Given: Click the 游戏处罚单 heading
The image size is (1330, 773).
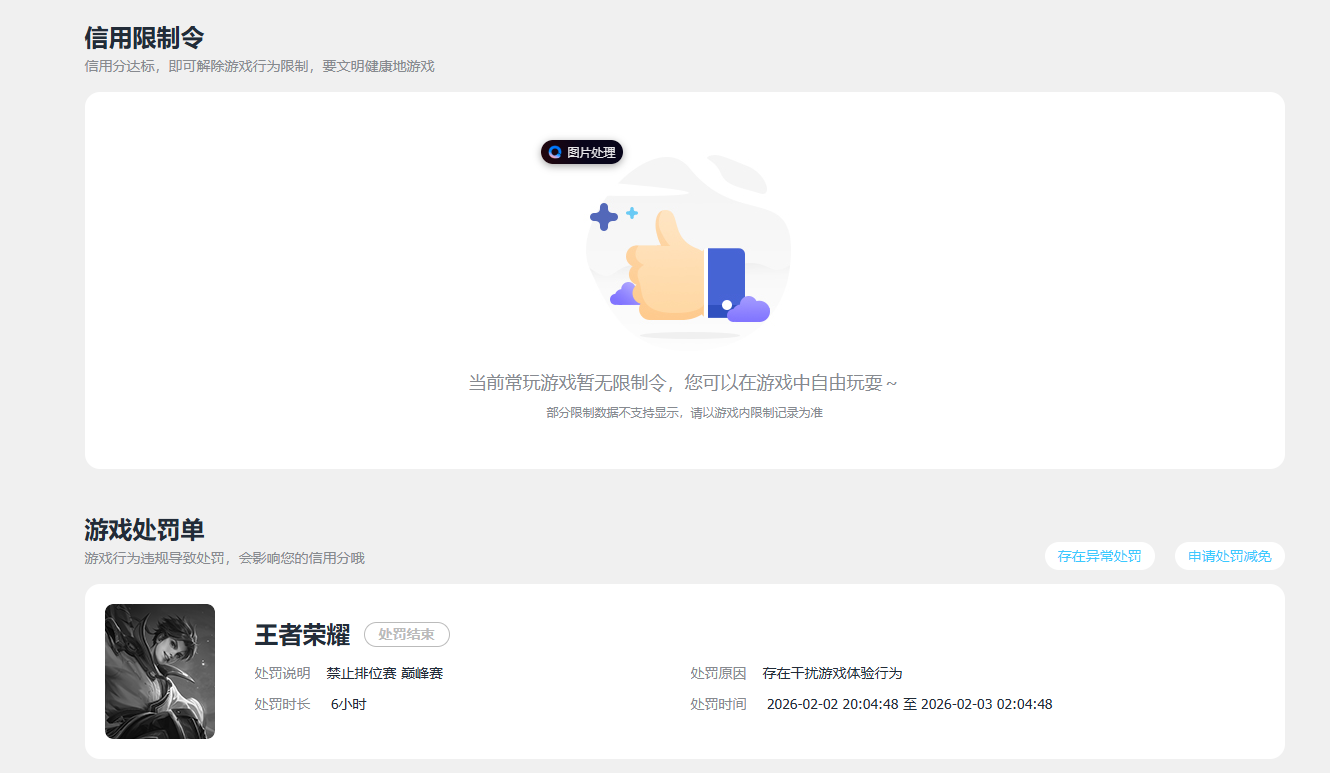Looking at the screenshot, I should click(144, 530).
